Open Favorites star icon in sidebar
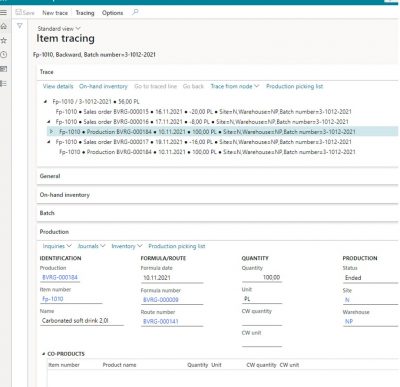Image resolution: width=400 pixels, height=387 pixels. click(3, 40)
